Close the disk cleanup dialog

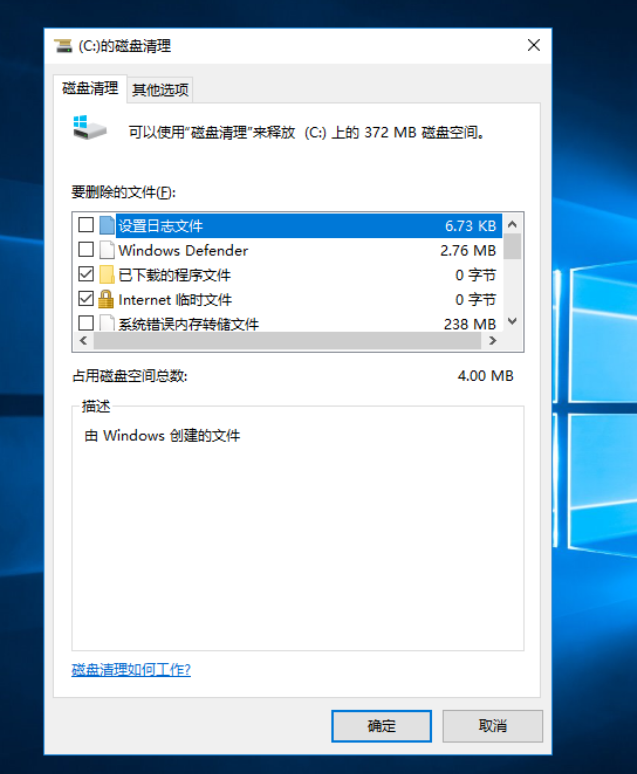pos(533,45)
